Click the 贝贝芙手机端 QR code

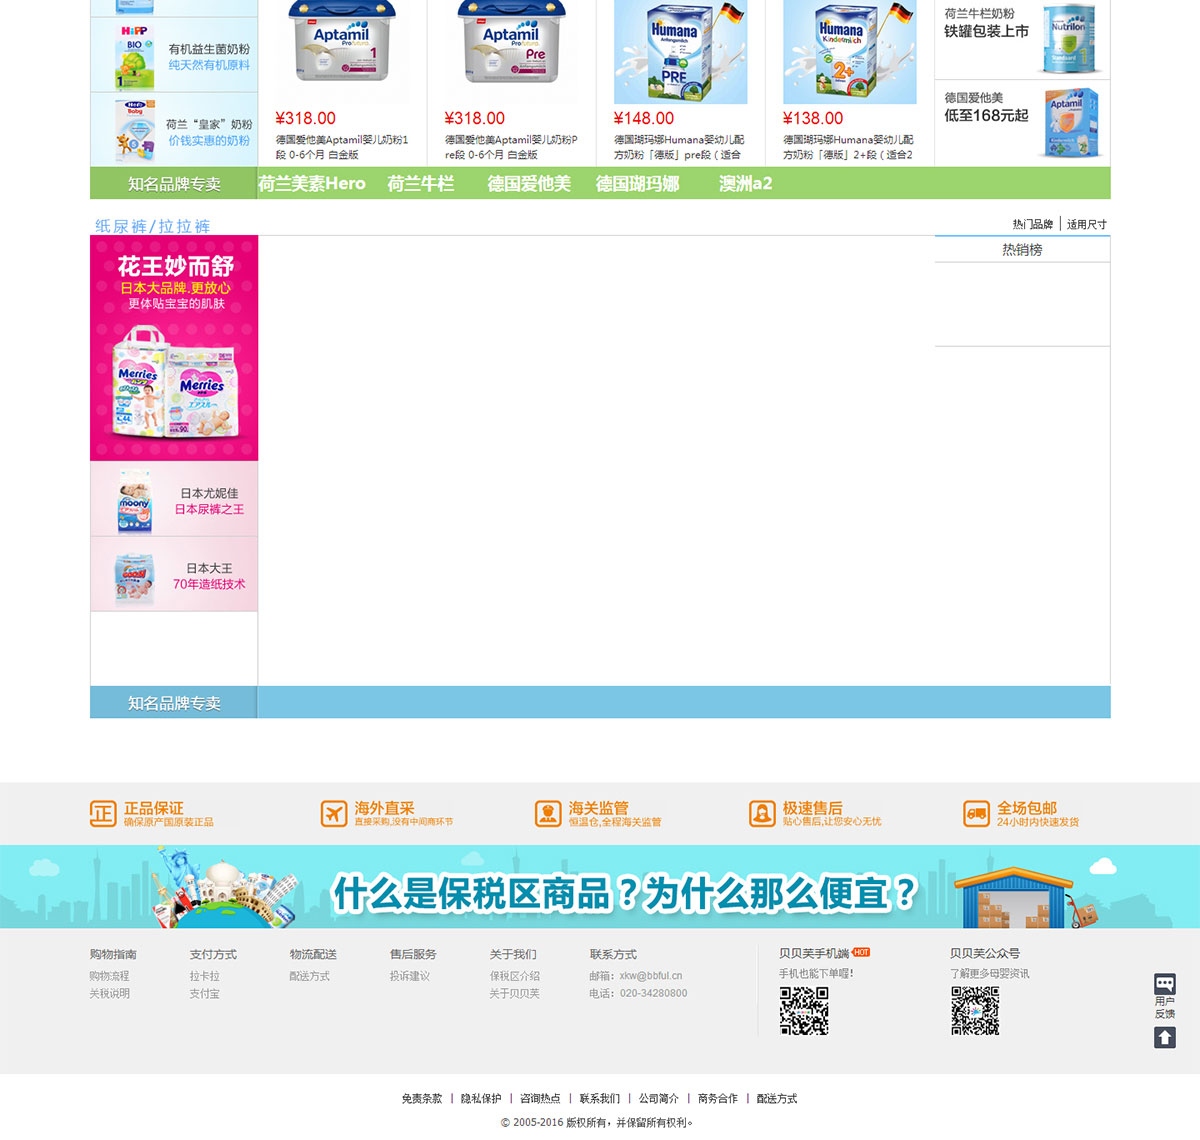804,1011
